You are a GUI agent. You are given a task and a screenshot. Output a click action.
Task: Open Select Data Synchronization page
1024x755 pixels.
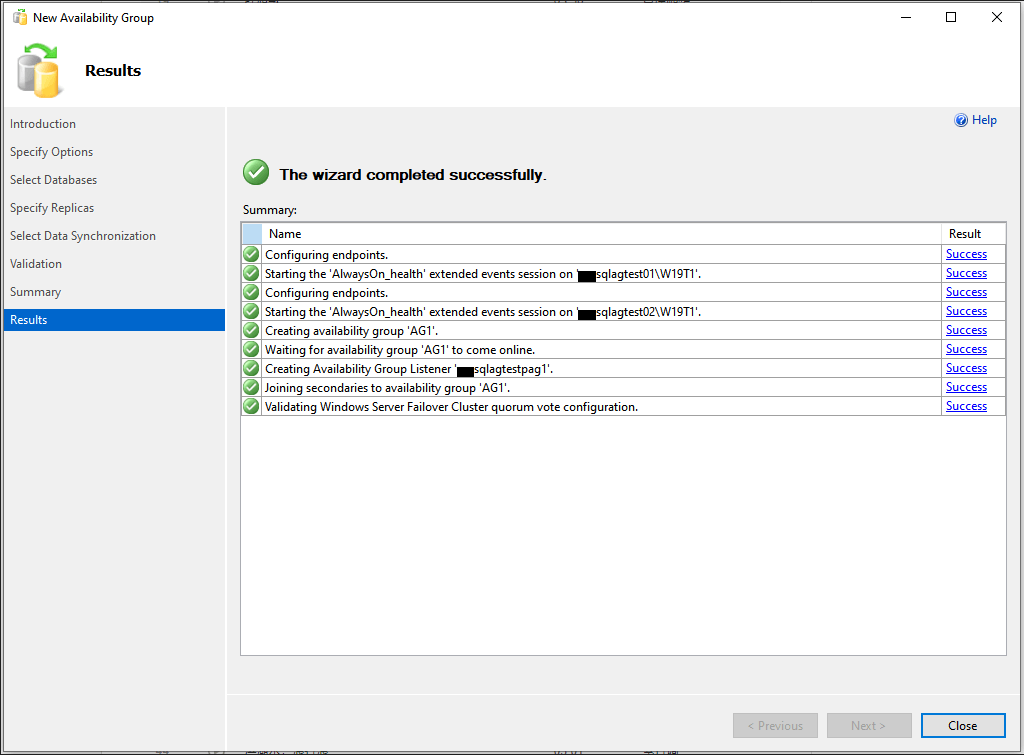tap(83, 236)
